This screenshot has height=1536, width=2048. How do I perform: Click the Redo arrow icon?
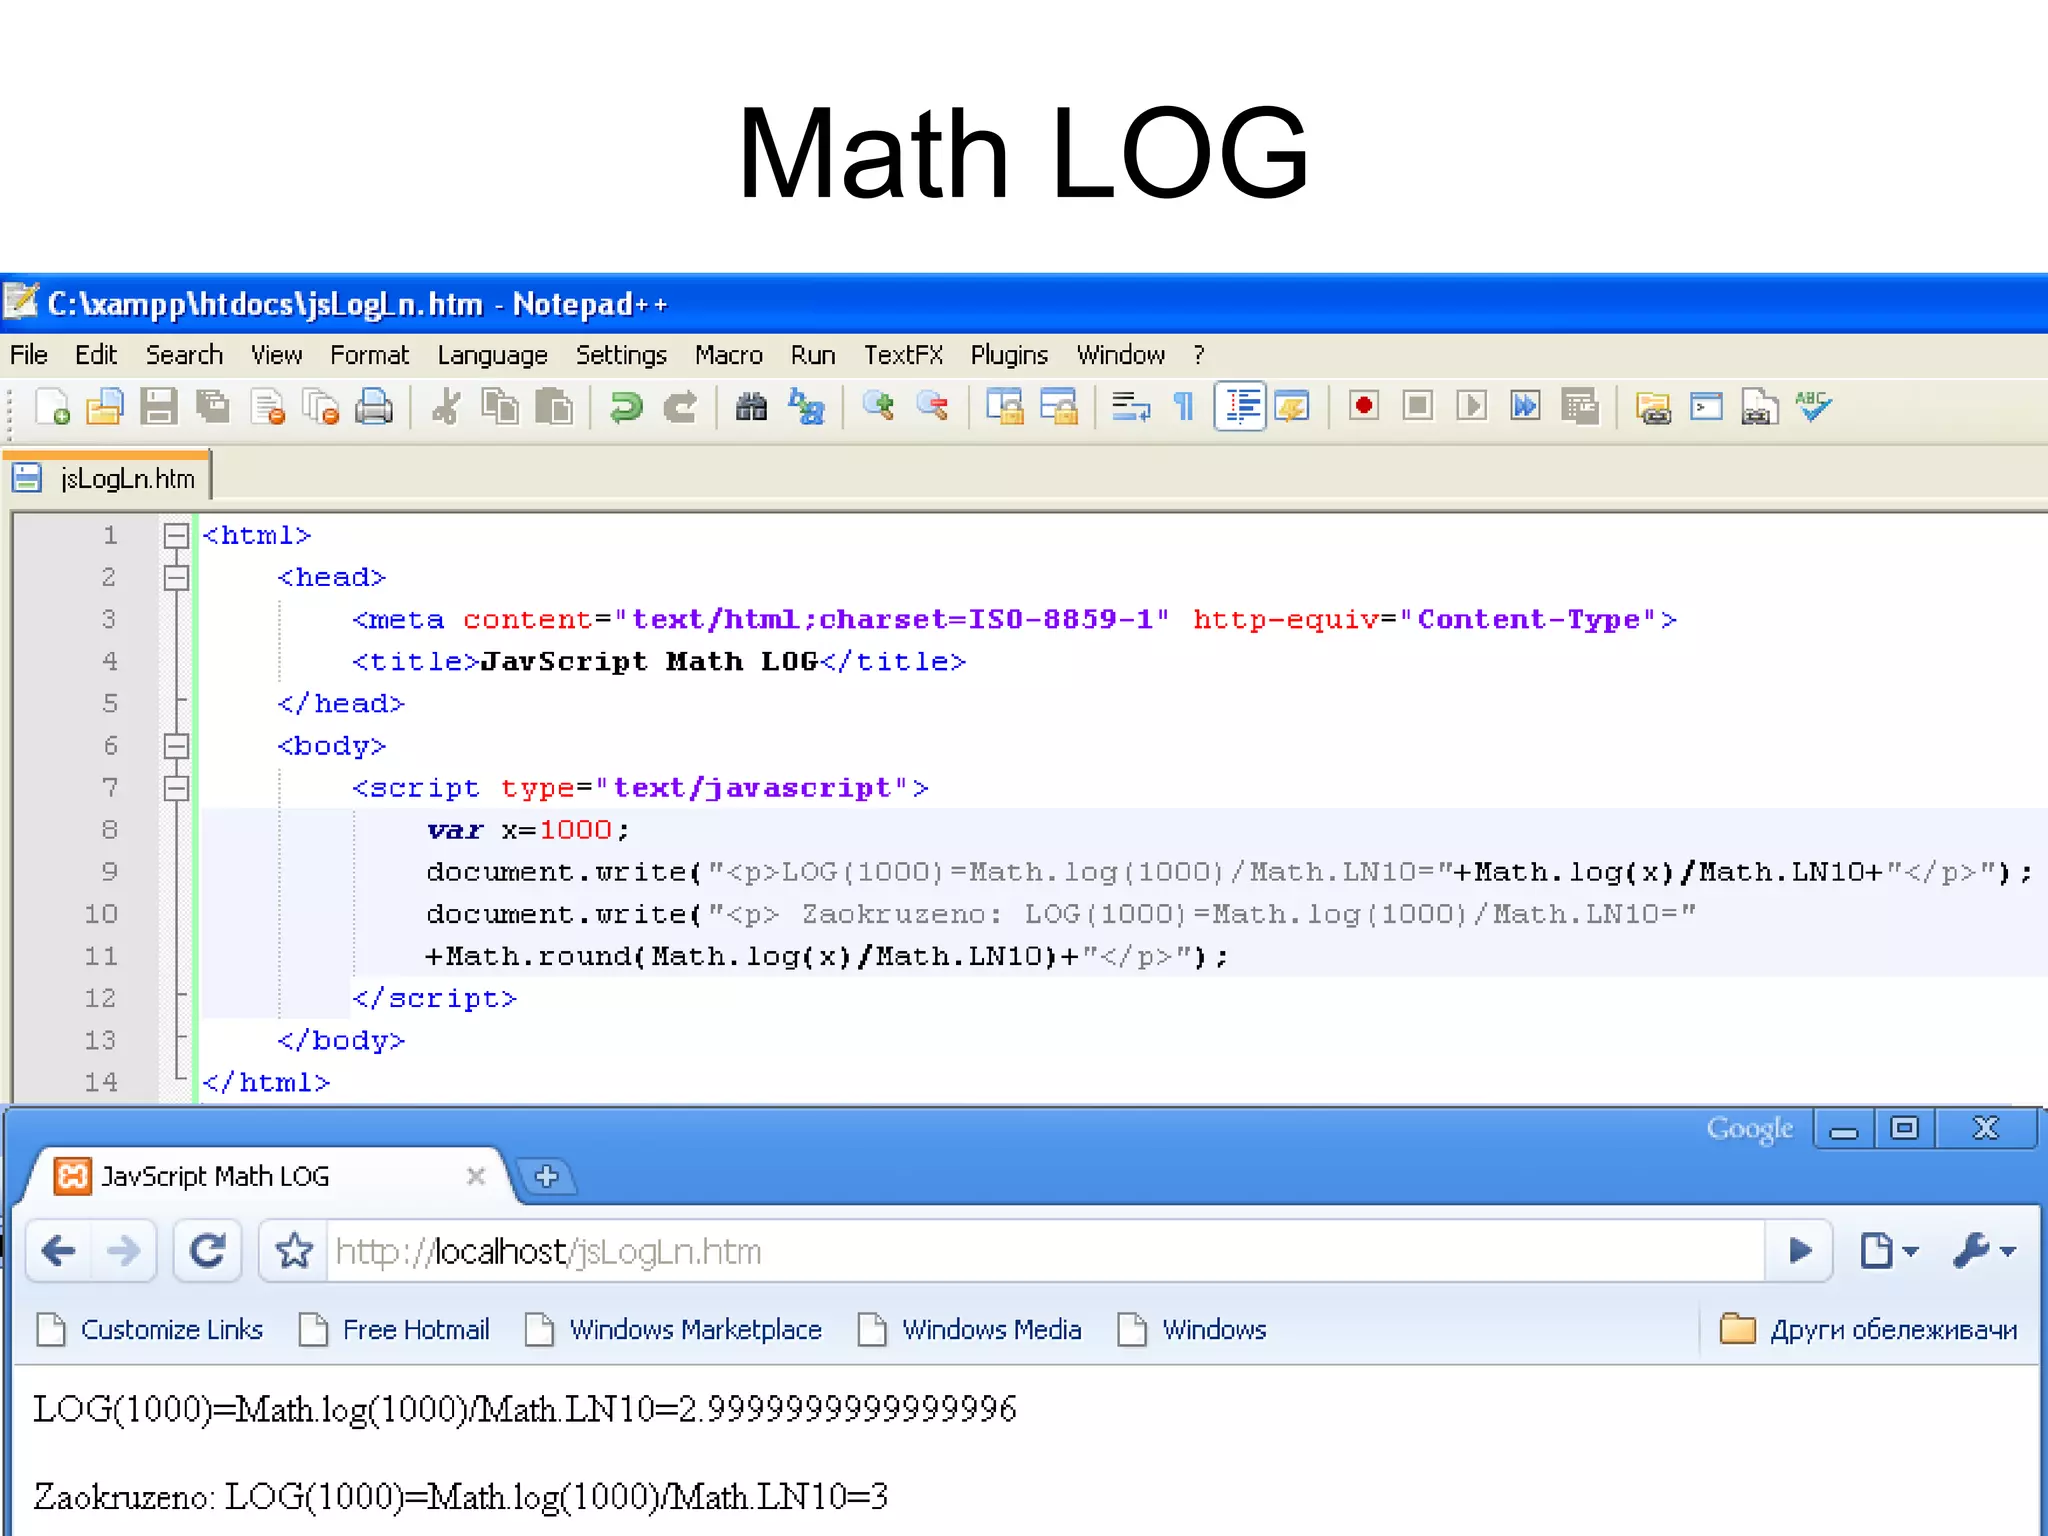(x=680, y=407)
